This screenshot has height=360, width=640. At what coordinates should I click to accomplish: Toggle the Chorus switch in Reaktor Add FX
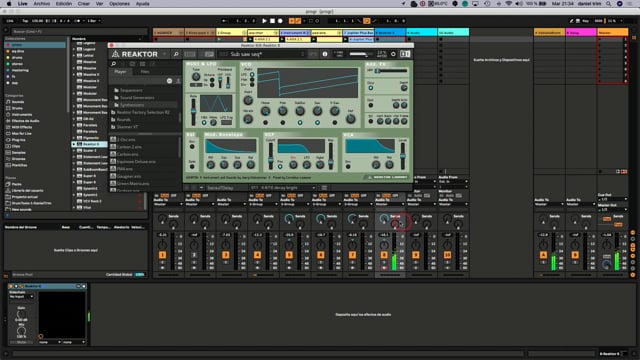coord(371,88)
